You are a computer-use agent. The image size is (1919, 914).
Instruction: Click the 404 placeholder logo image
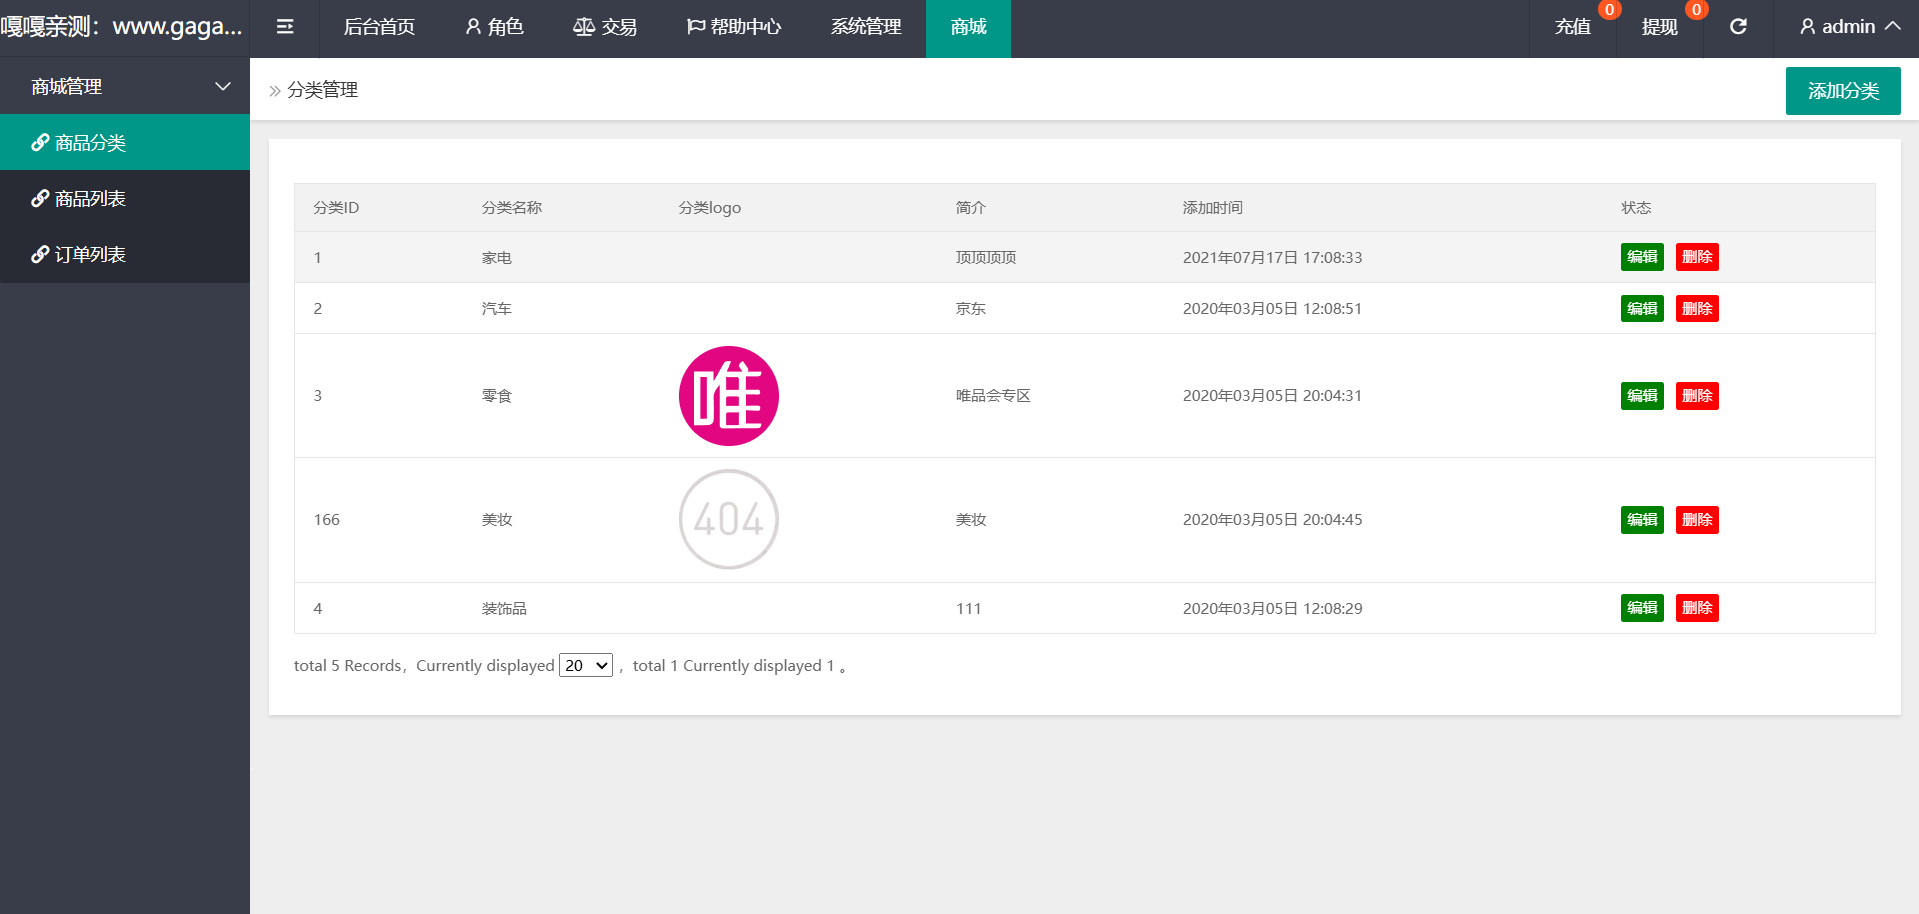click(x=728, y=520)
